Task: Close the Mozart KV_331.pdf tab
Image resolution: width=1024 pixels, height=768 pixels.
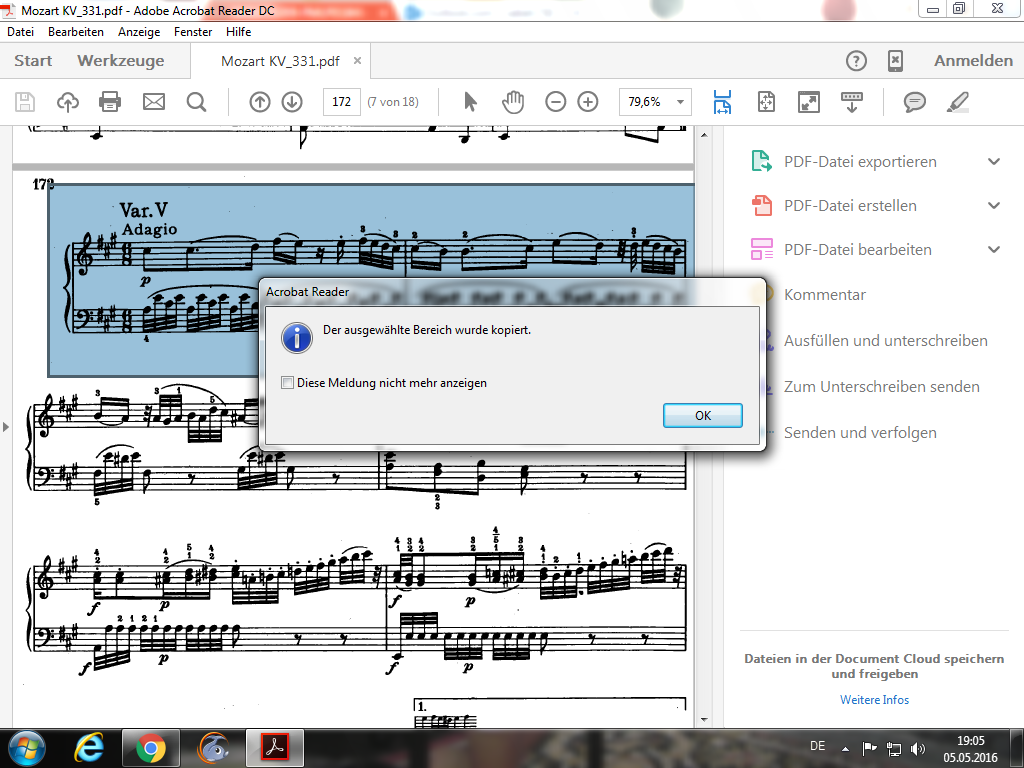Action: point(357,61)
